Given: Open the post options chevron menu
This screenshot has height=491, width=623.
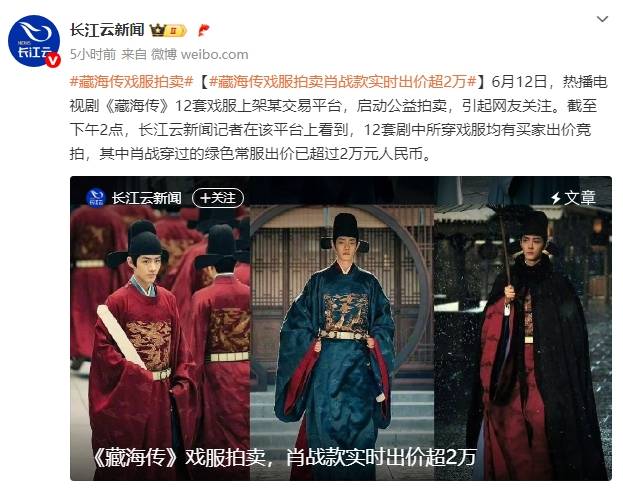Looking at the screenshot, I should [x=602, y=19].
